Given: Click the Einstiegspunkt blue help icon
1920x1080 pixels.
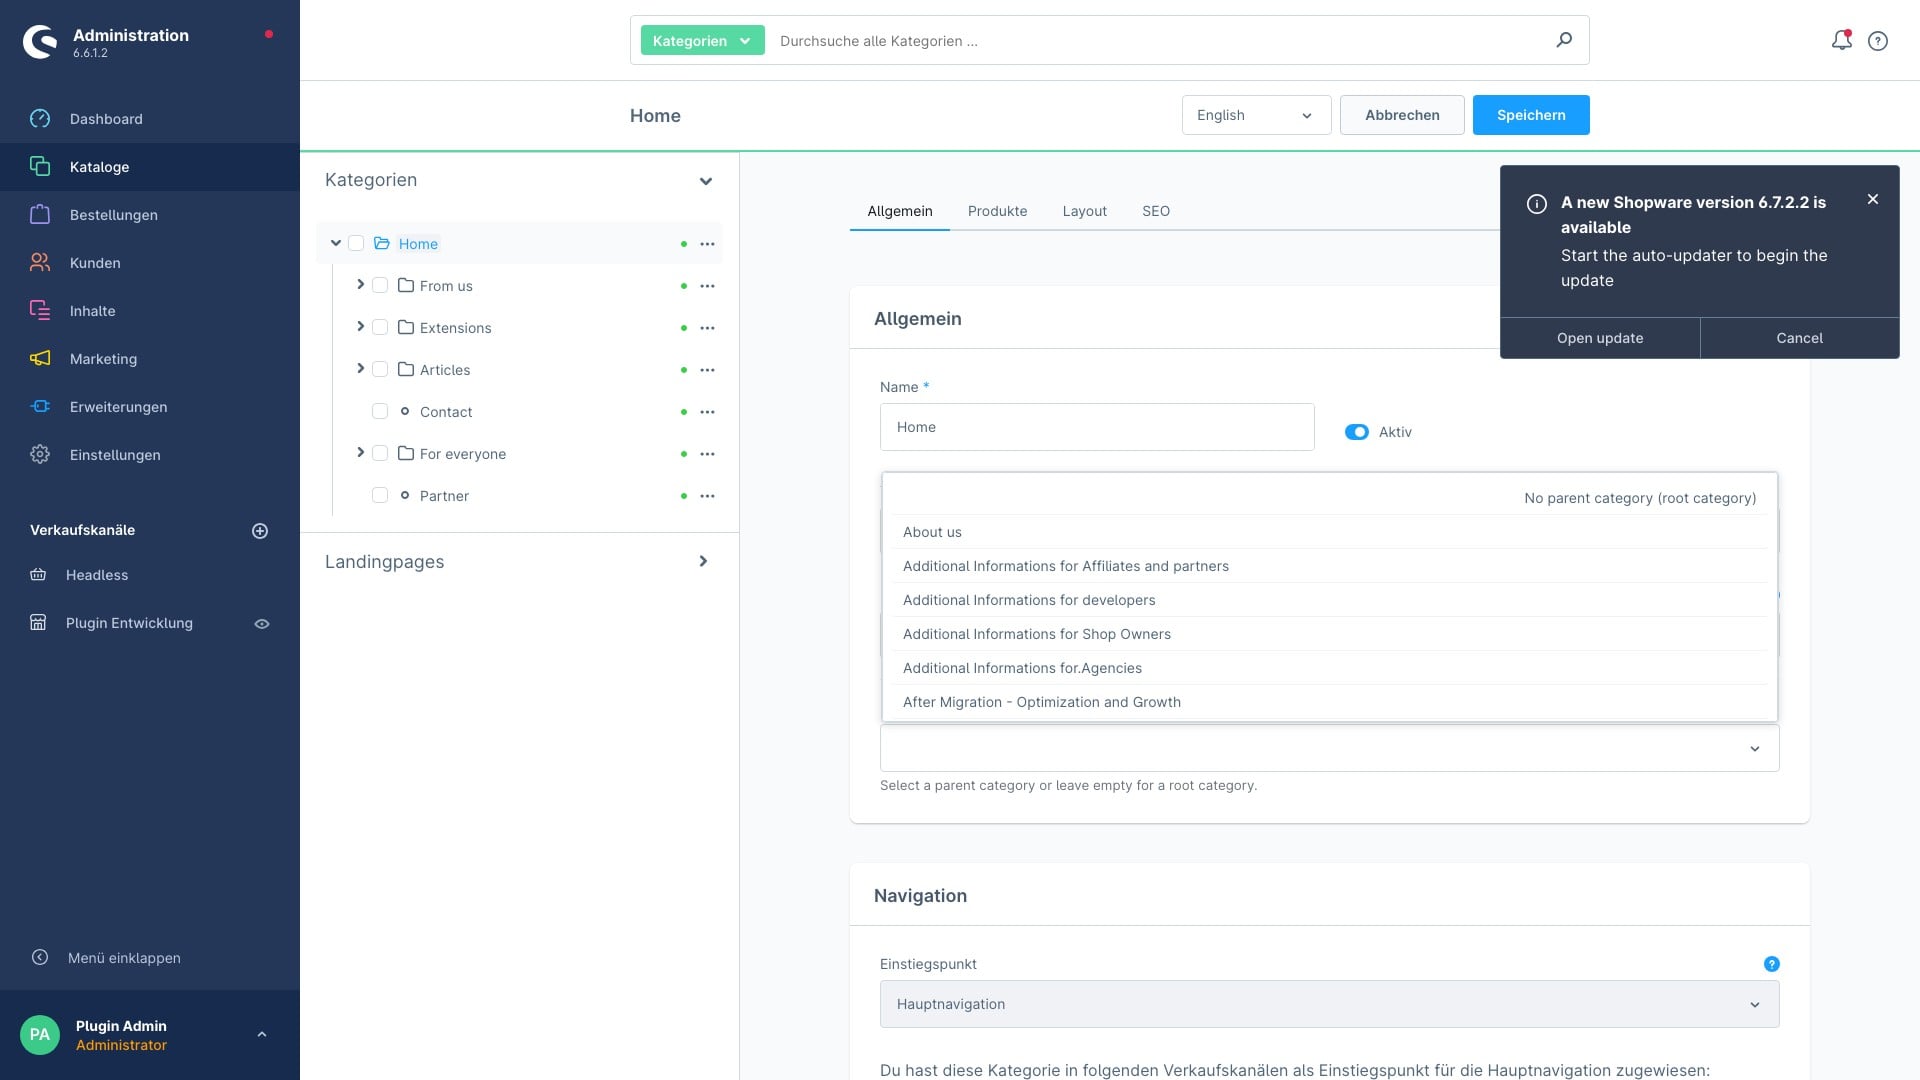Looking at the screenshot, I should pyautogui.click(x=1771, y=964).
